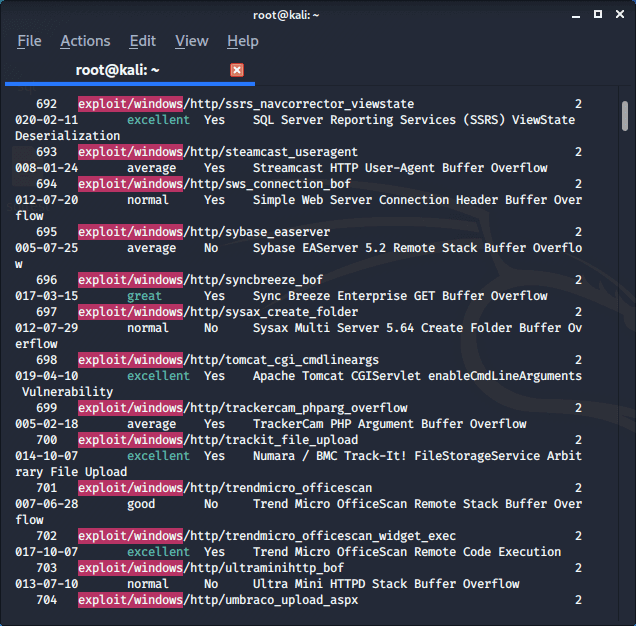Open the File menu
636x626 pixels.
click(29, 41)
